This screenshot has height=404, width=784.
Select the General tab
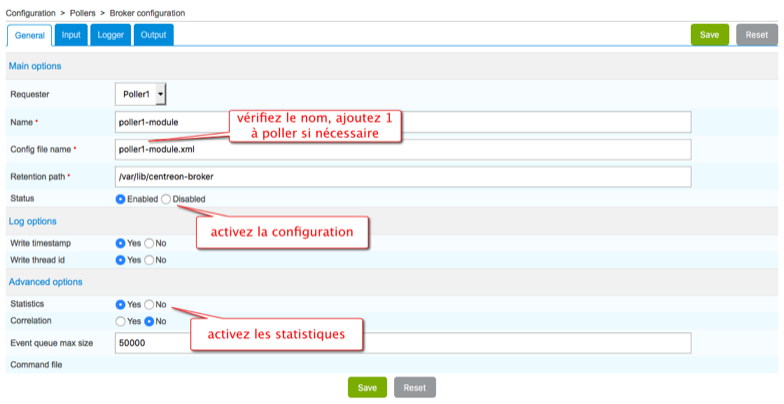point(30,35)
